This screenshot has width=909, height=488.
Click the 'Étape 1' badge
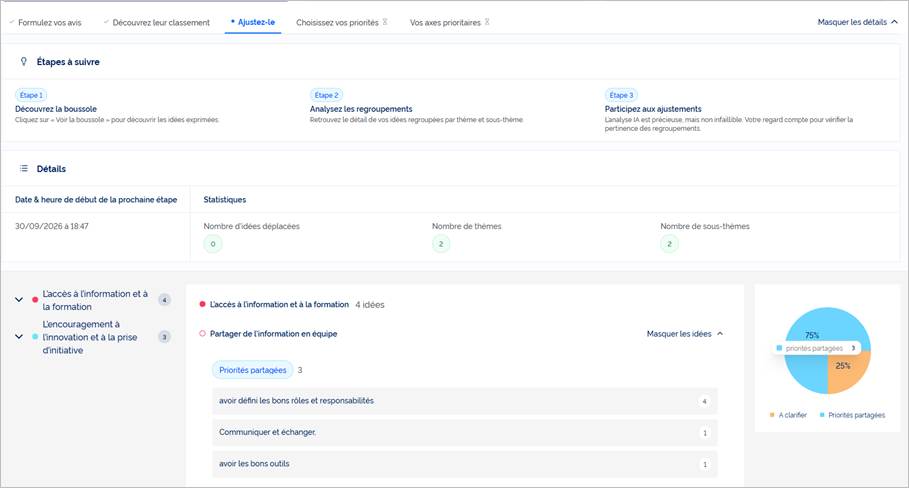tap(31, 95)
